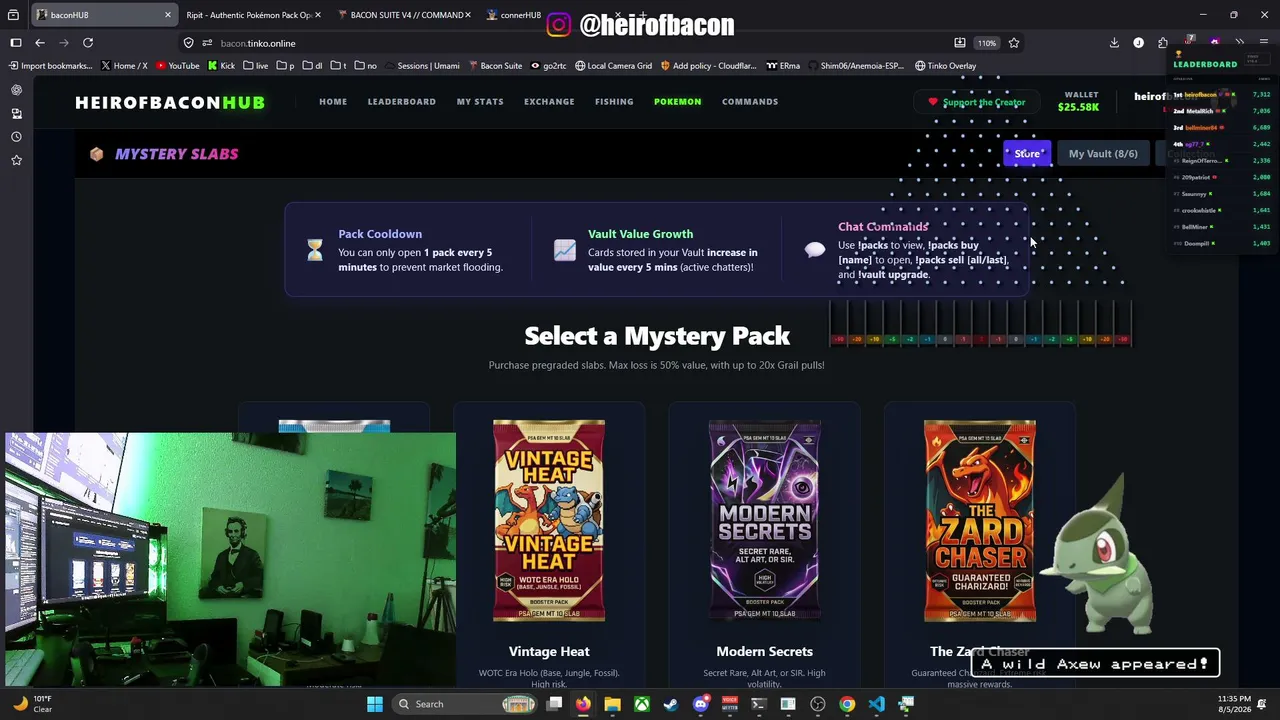
Task: Click the wallet balance $25.58K
Action: point(1079,107)
